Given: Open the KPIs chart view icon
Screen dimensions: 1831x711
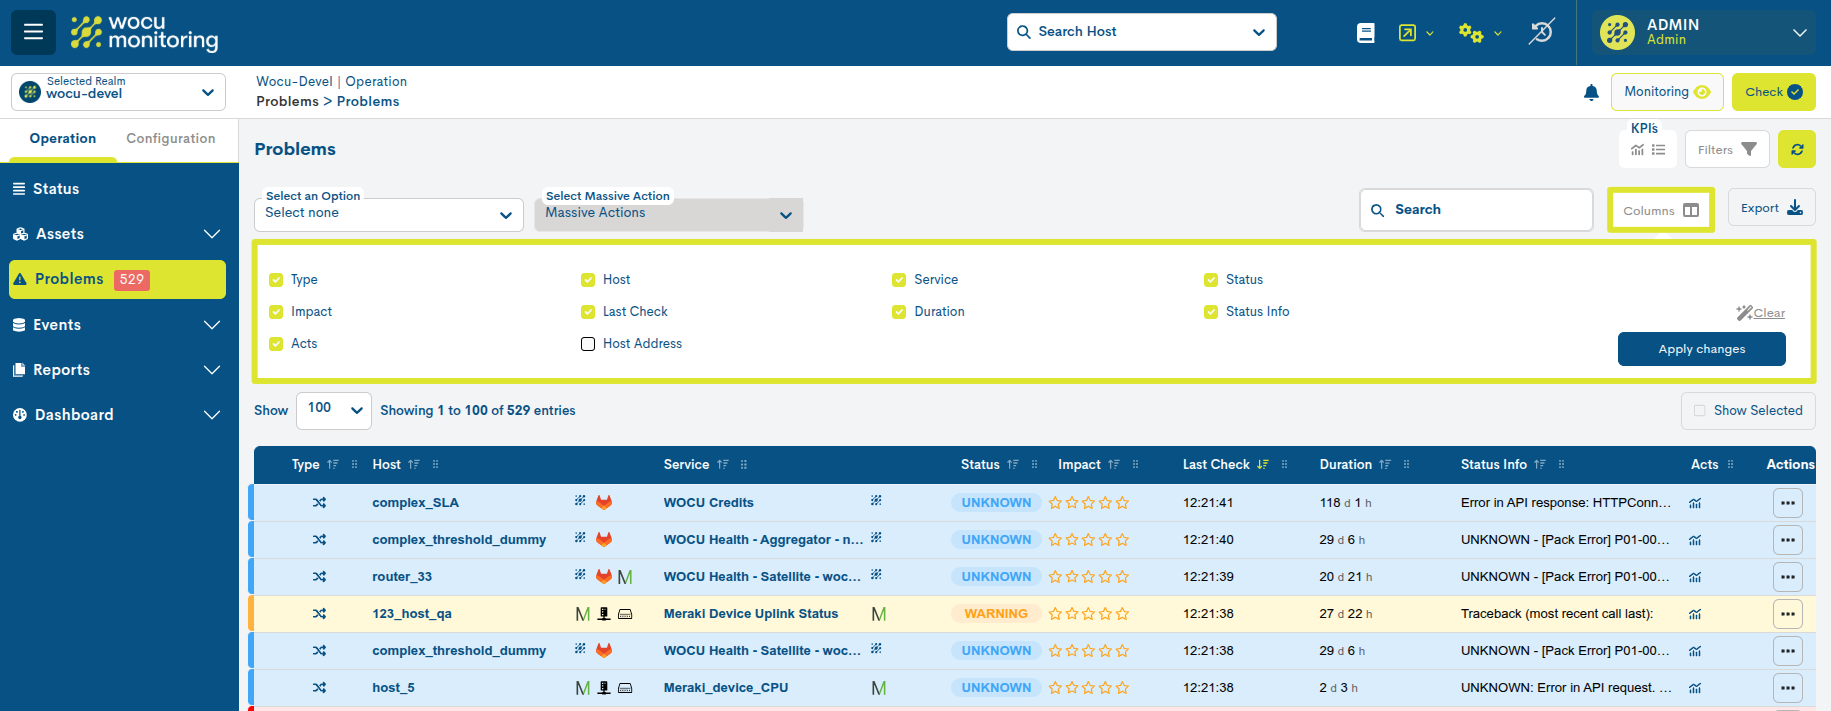Looking at the screenshot, I should (1637, 150).
